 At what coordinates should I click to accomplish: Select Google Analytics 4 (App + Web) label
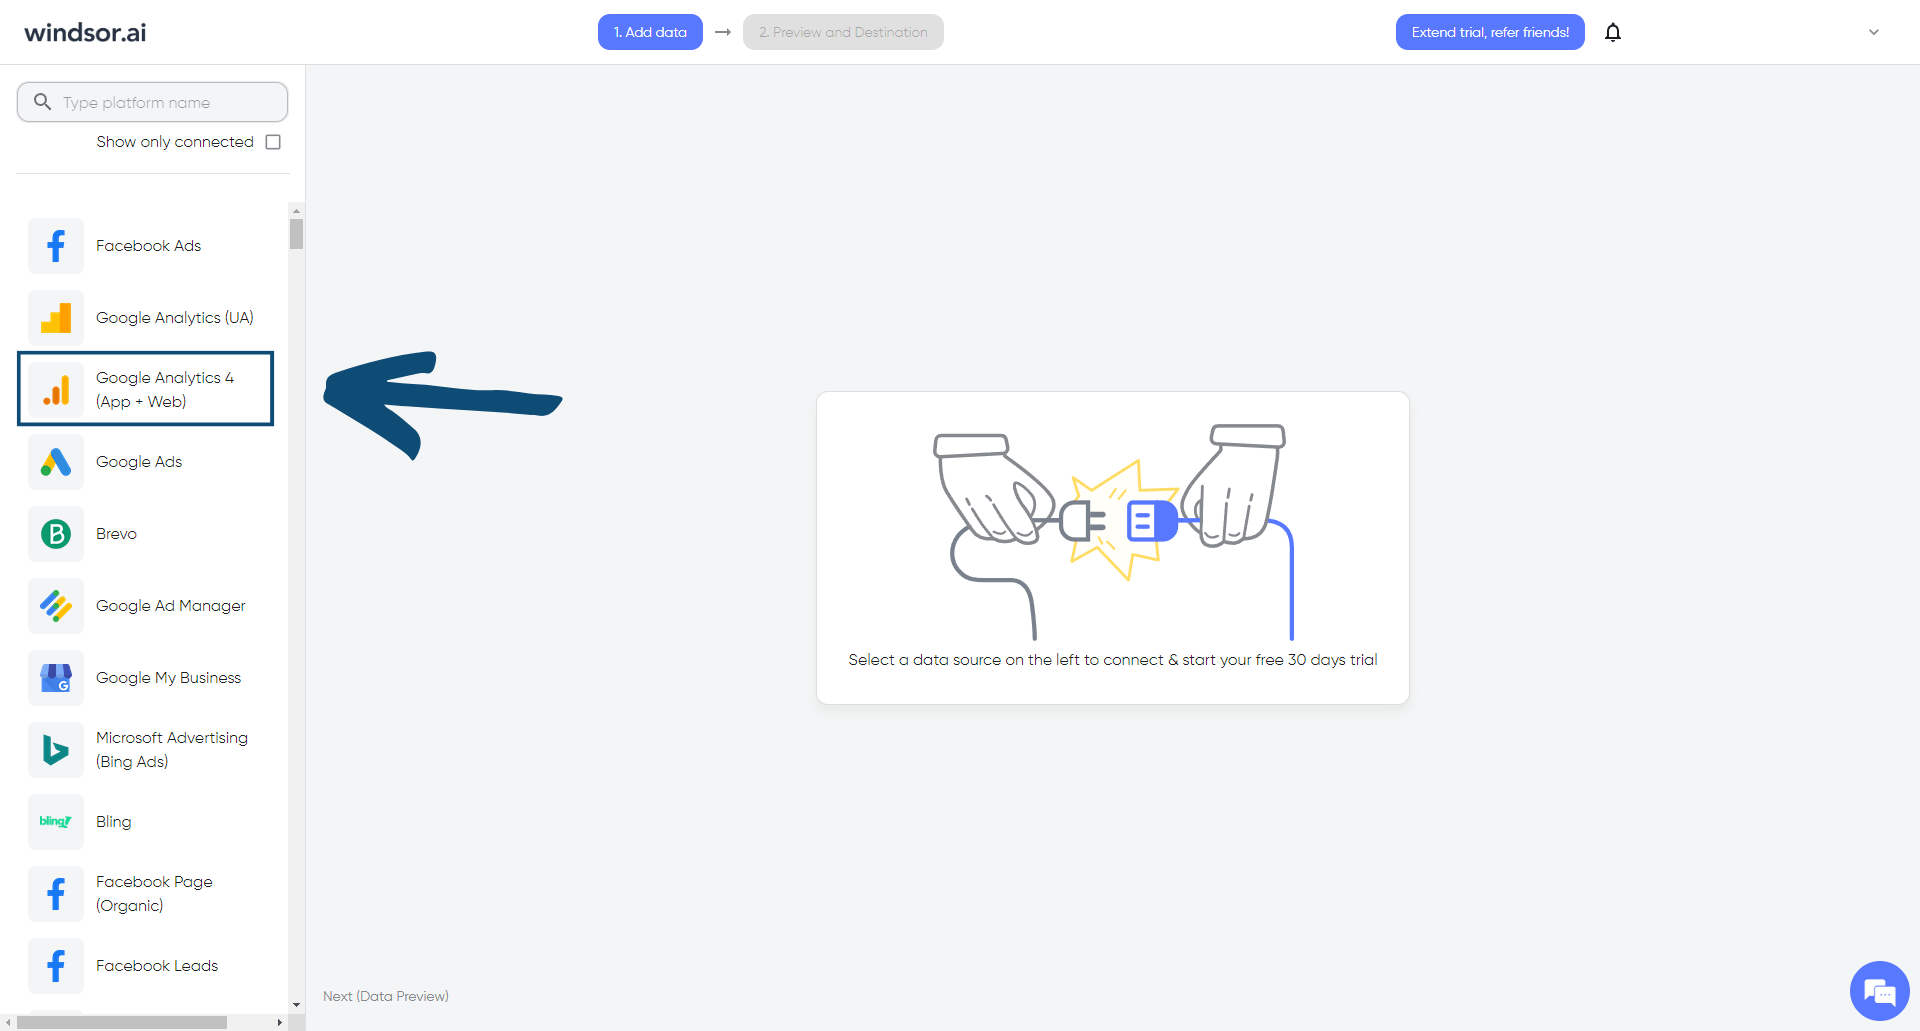[x=165, y=390]
